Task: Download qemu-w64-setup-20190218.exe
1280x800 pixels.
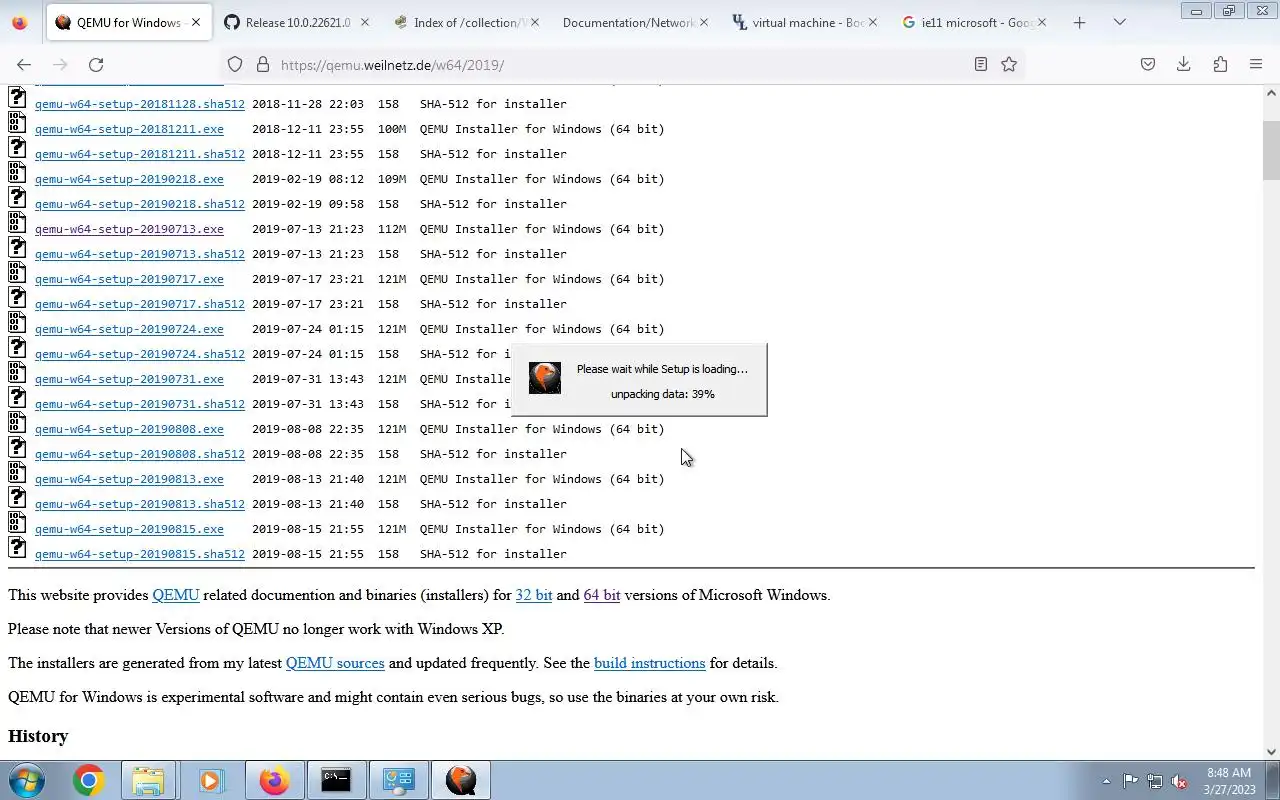Action: [129, 179]
